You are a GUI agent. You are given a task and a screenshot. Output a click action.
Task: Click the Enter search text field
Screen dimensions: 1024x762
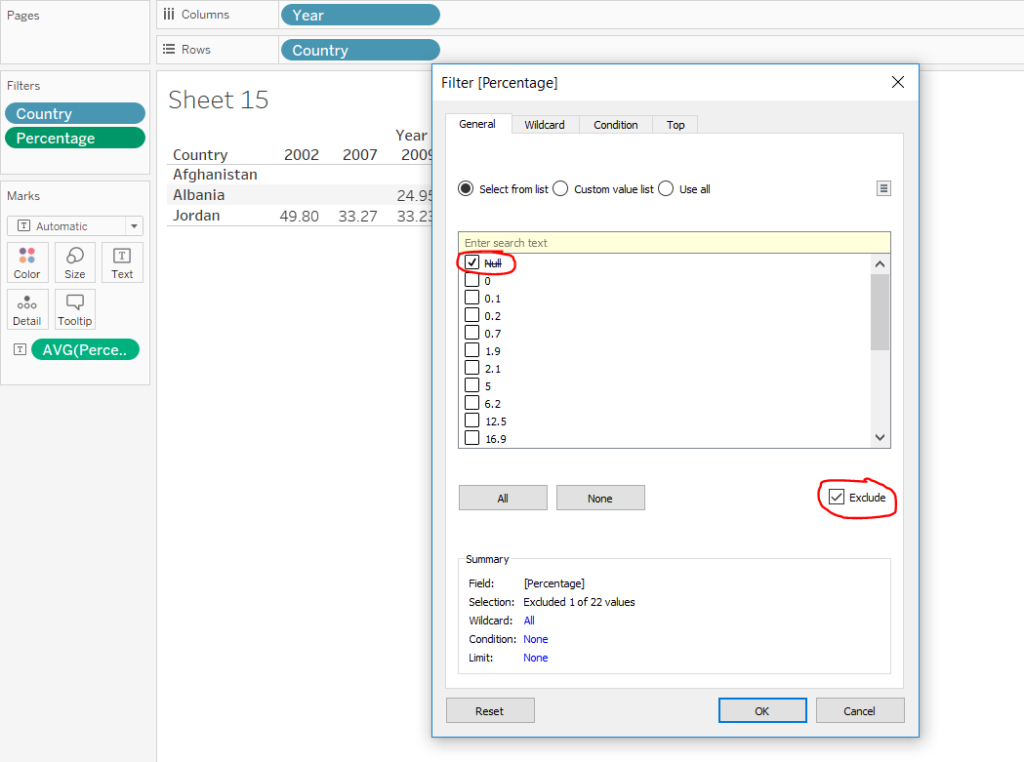674,243
